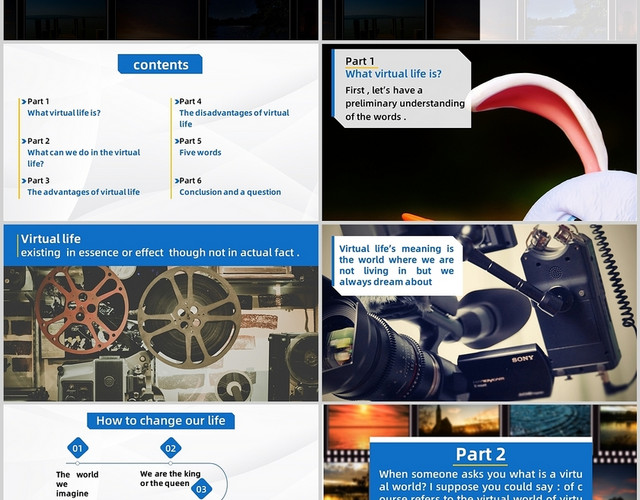Viewport: 640px width, 500px height.
Task: Click 'Part 5' label in contents list
Action: tap(190, 141)
